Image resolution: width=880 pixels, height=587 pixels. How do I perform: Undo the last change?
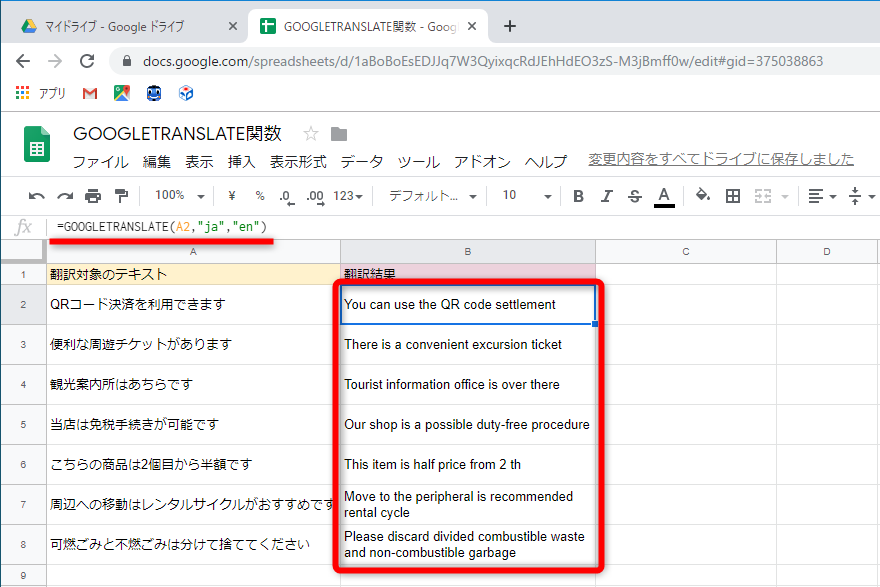pyautogui.click(x=34, y=196)
